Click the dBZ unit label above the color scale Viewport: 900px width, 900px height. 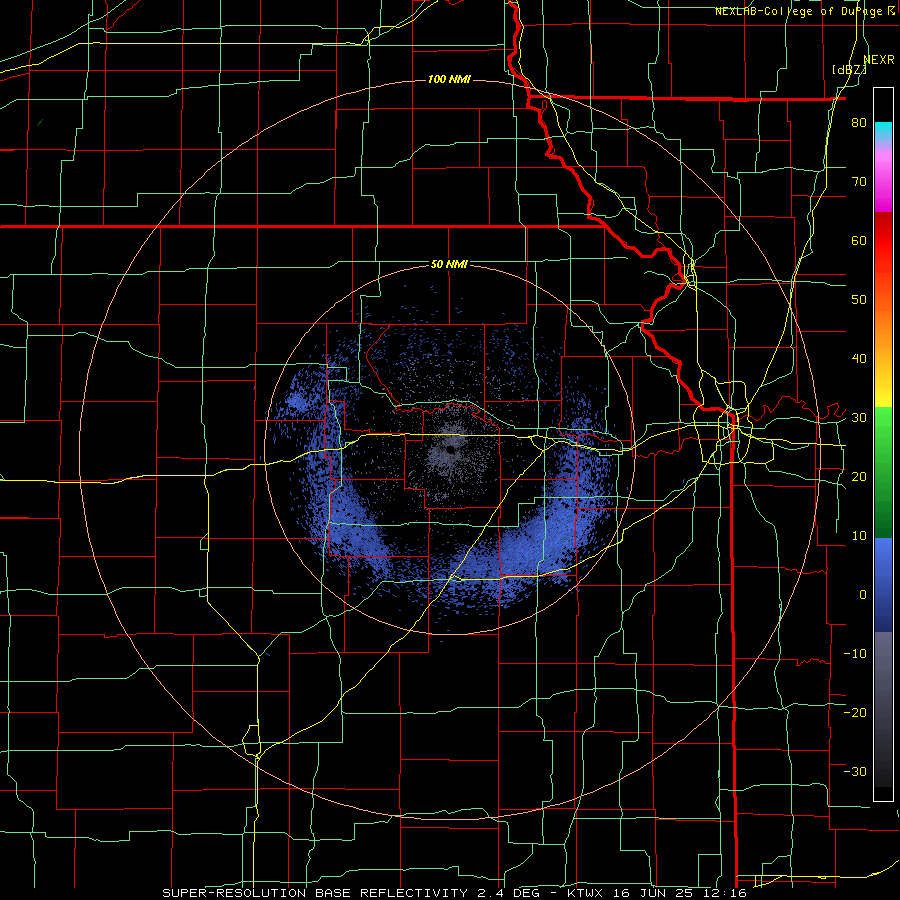849,70
